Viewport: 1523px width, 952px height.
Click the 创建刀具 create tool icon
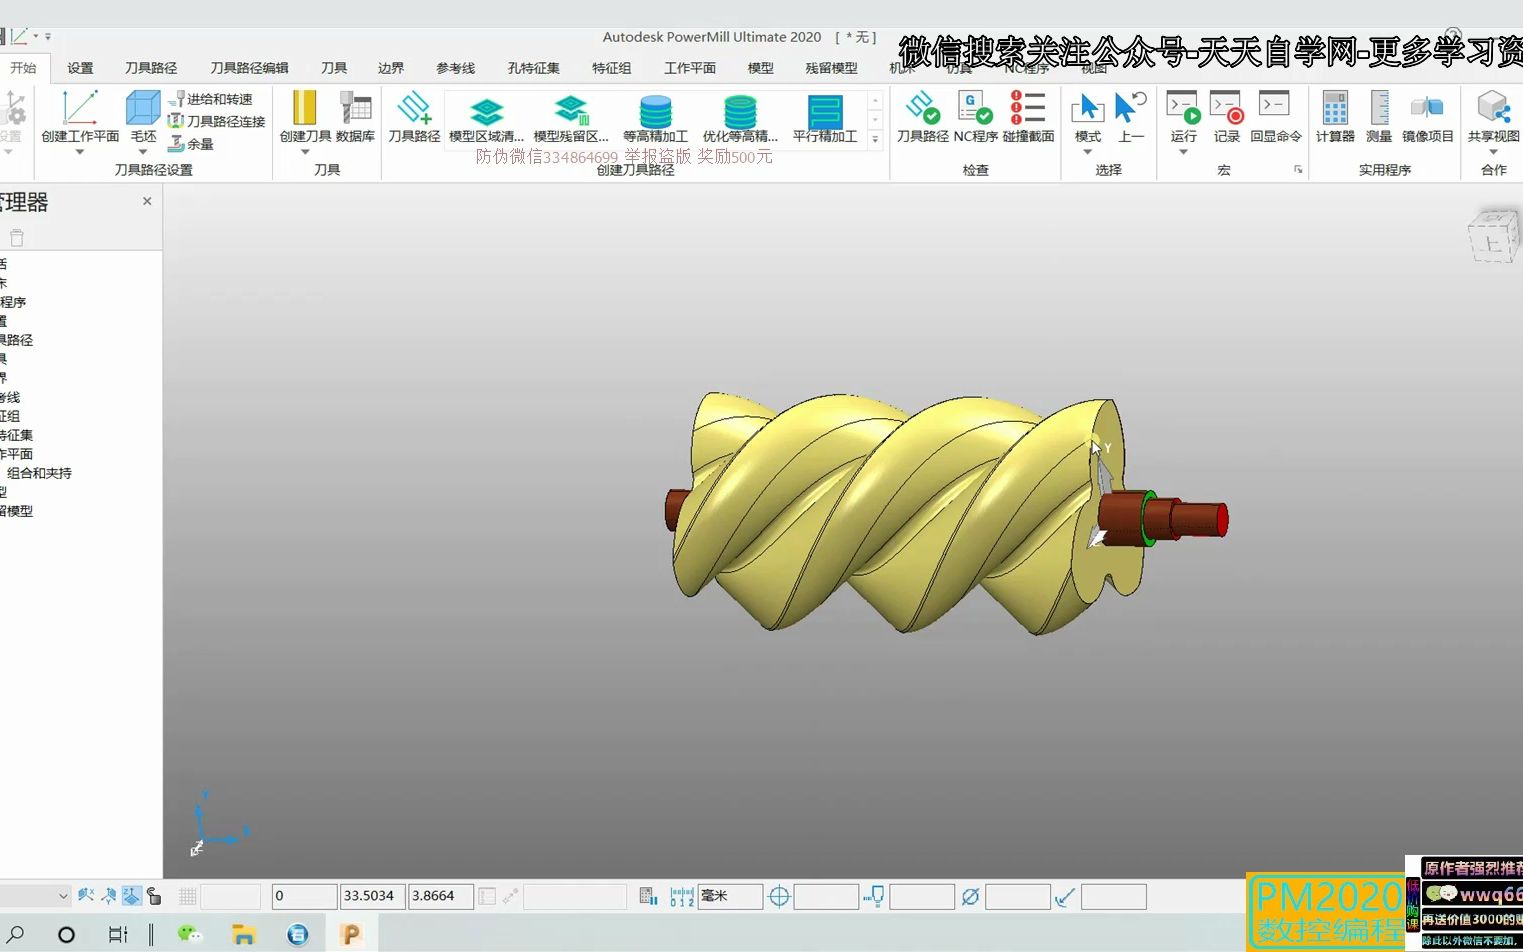pos(304,108)
